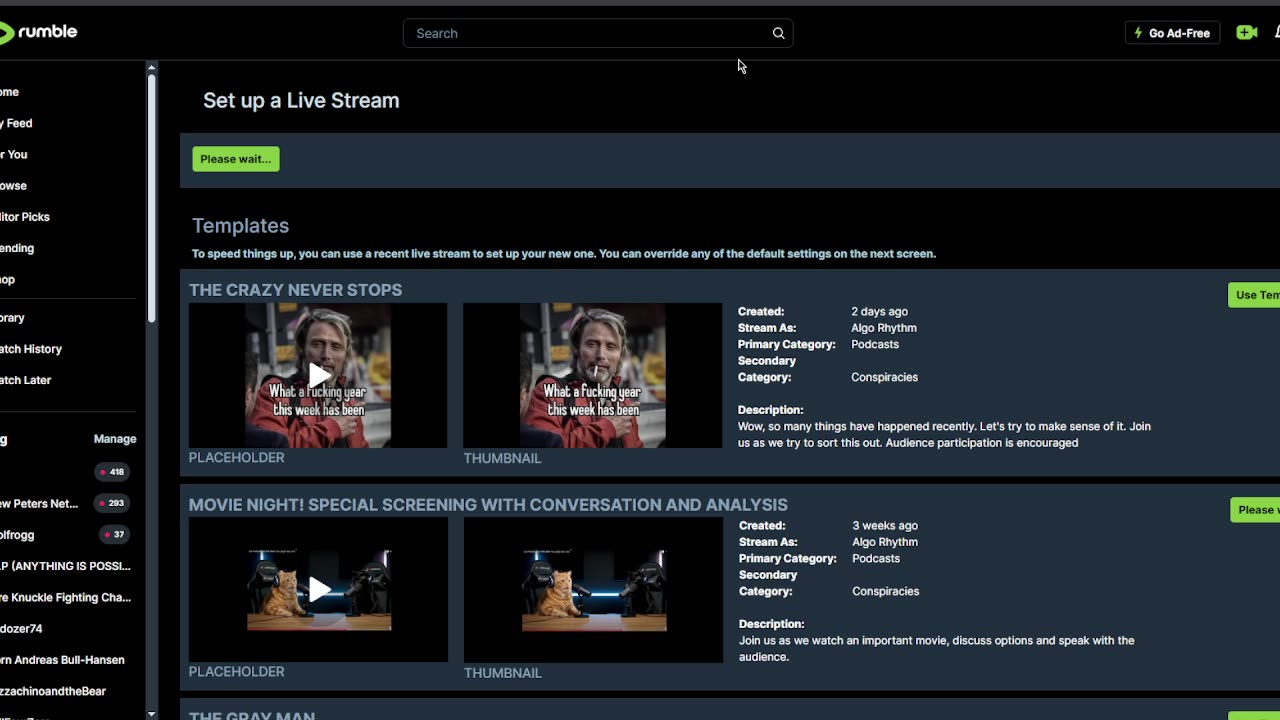This screenshot has height=720, width=1280.
Task: Click the sidebar scrollbar down arrow
Action: tap(151, 714)
